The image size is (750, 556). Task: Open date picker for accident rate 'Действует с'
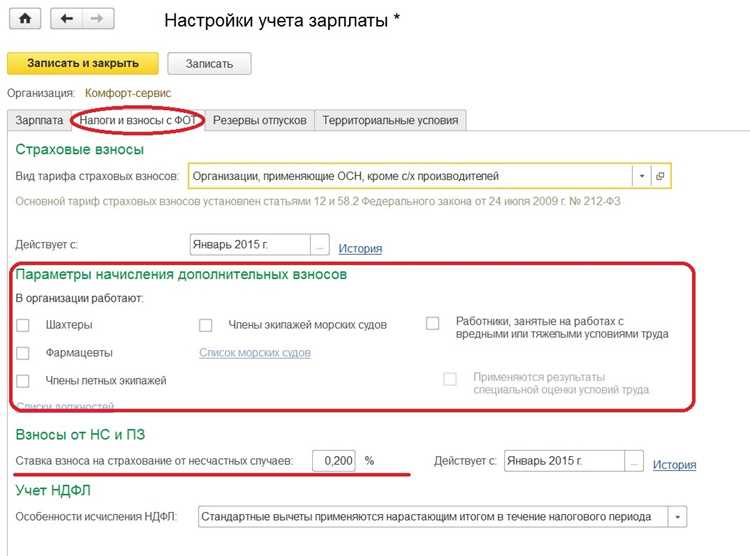(634, 461)
